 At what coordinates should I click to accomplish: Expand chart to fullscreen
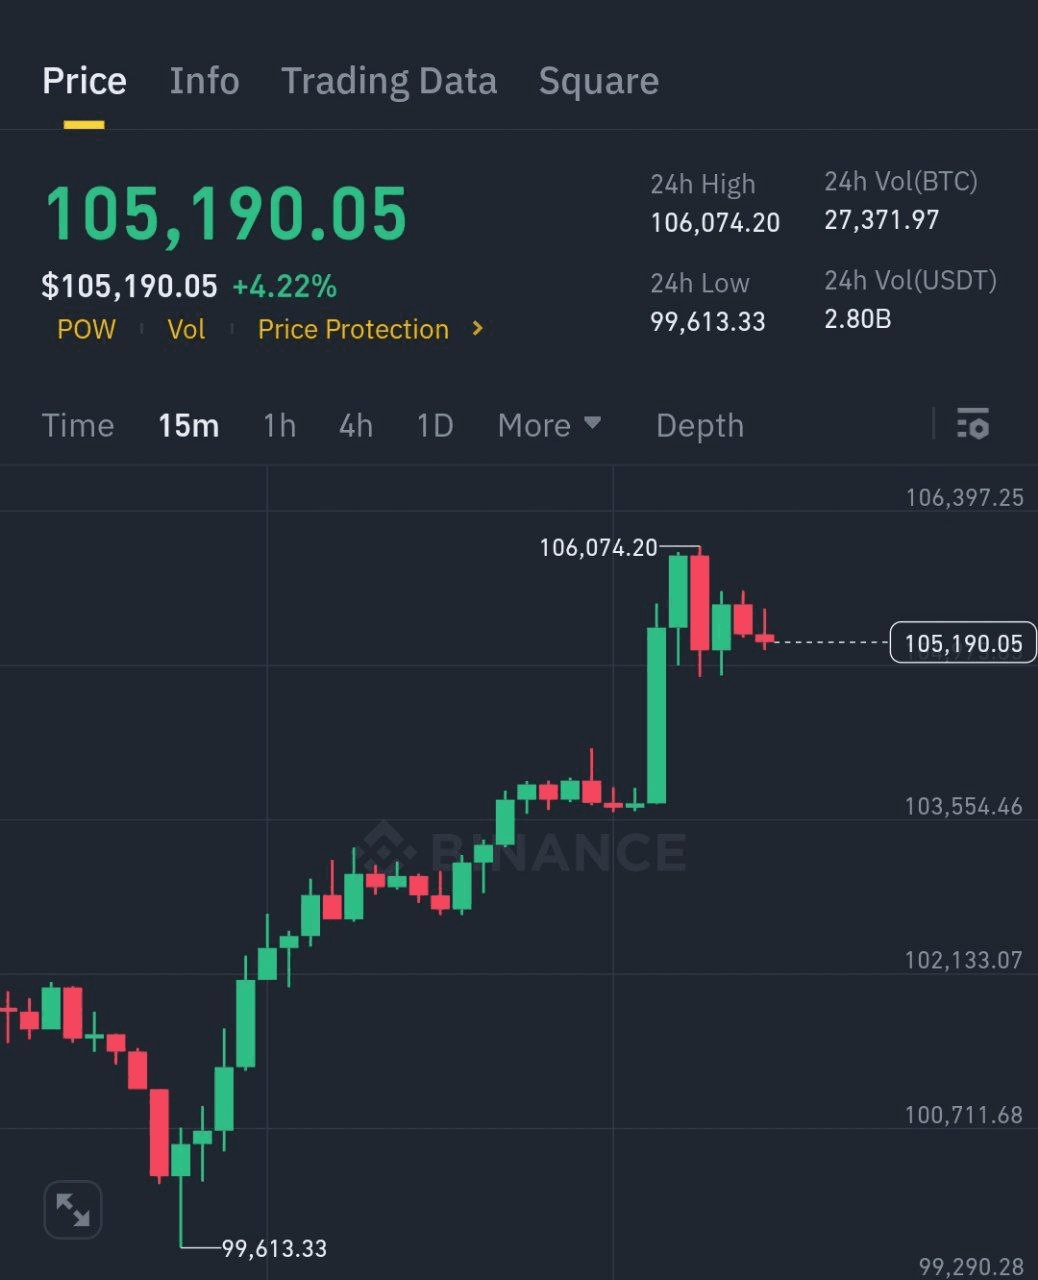pyautogui.click(x=73, y=1210)
